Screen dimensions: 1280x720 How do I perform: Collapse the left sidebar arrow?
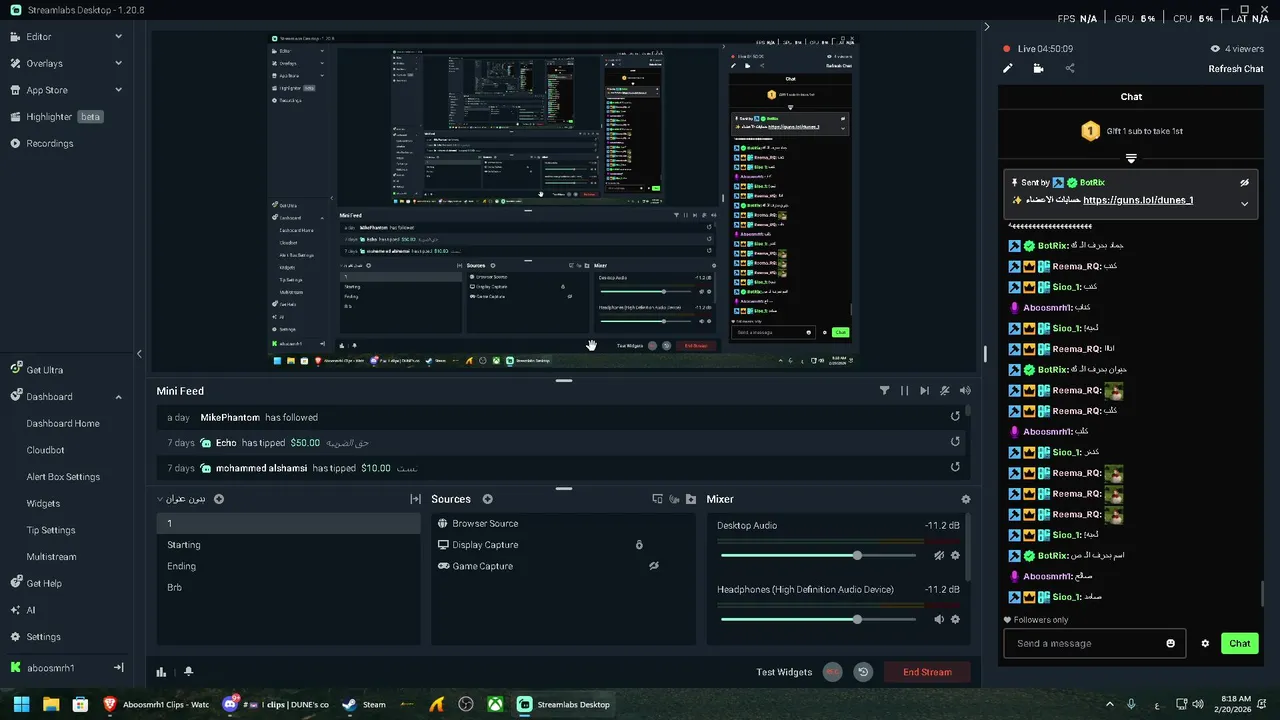tap(139, 354)
